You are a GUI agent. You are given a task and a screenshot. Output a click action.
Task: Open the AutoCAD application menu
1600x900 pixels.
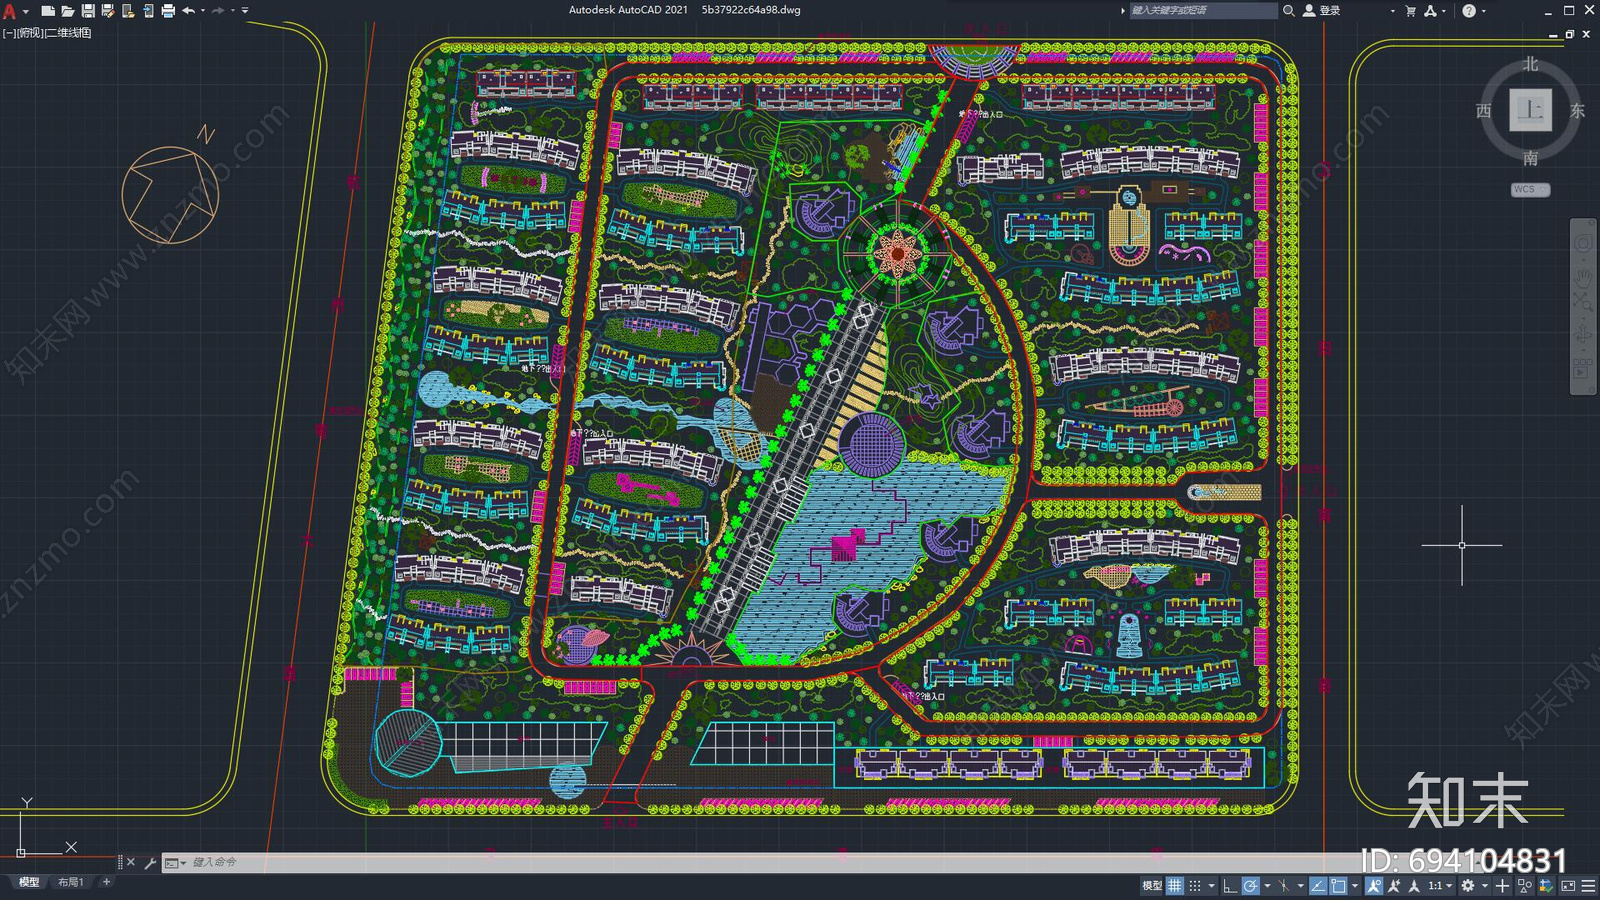tap(10, 11)
